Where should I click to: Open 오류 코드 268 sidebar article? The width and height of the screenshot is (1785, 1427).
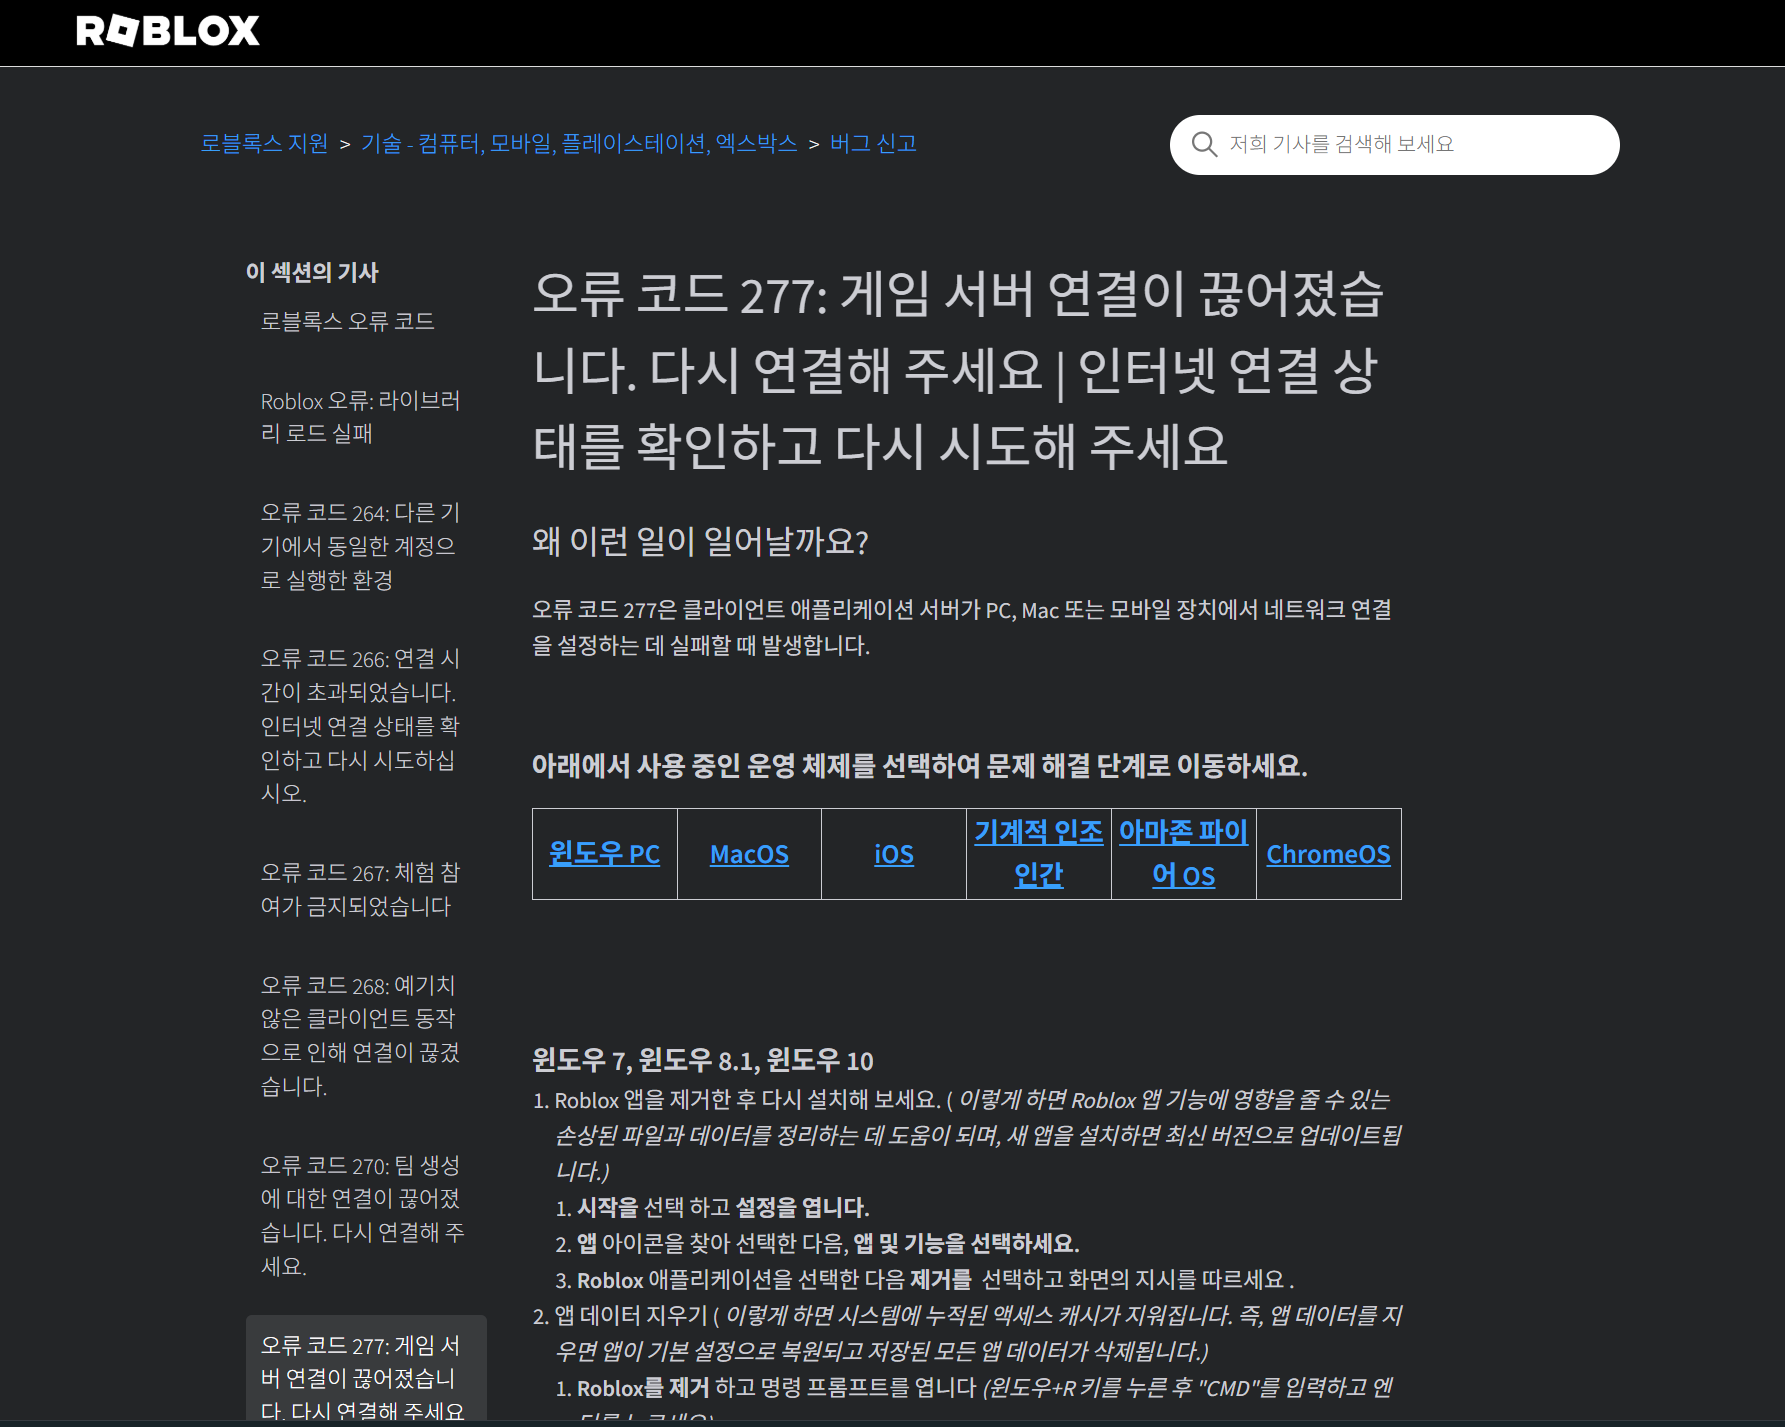point(360,1036)
